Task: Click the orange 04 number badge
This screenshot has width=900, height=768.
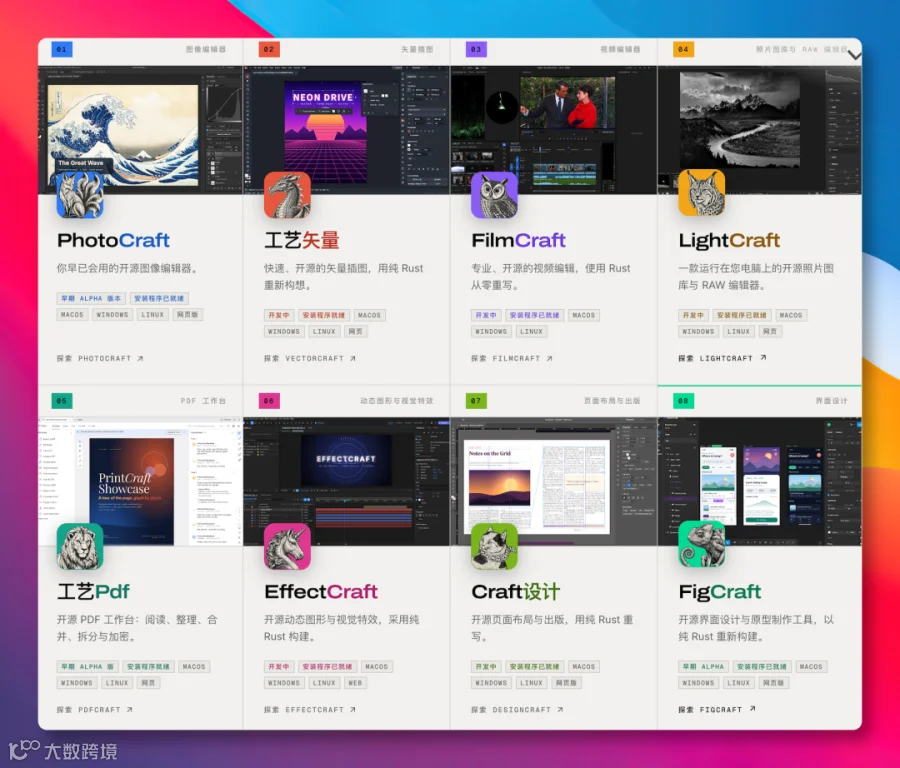Action: click(x=683, y=49)
